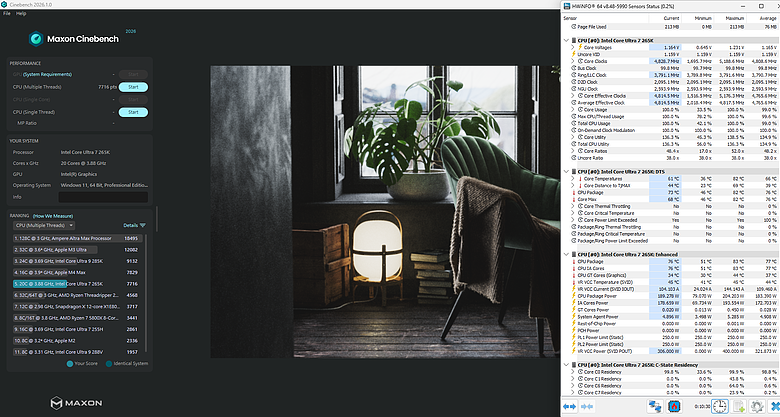Click the down-arrow icon next to Details

coord(143,225)
